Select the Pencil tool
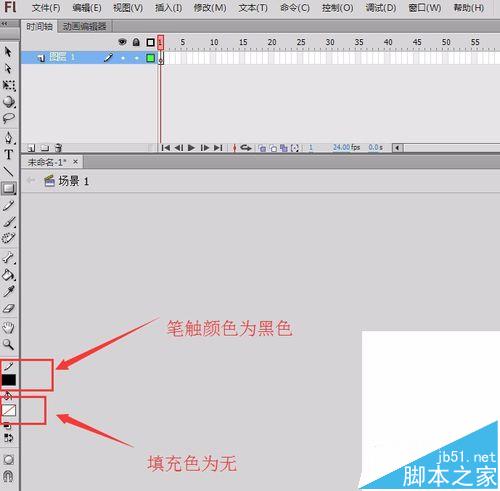 click(9, 206)
